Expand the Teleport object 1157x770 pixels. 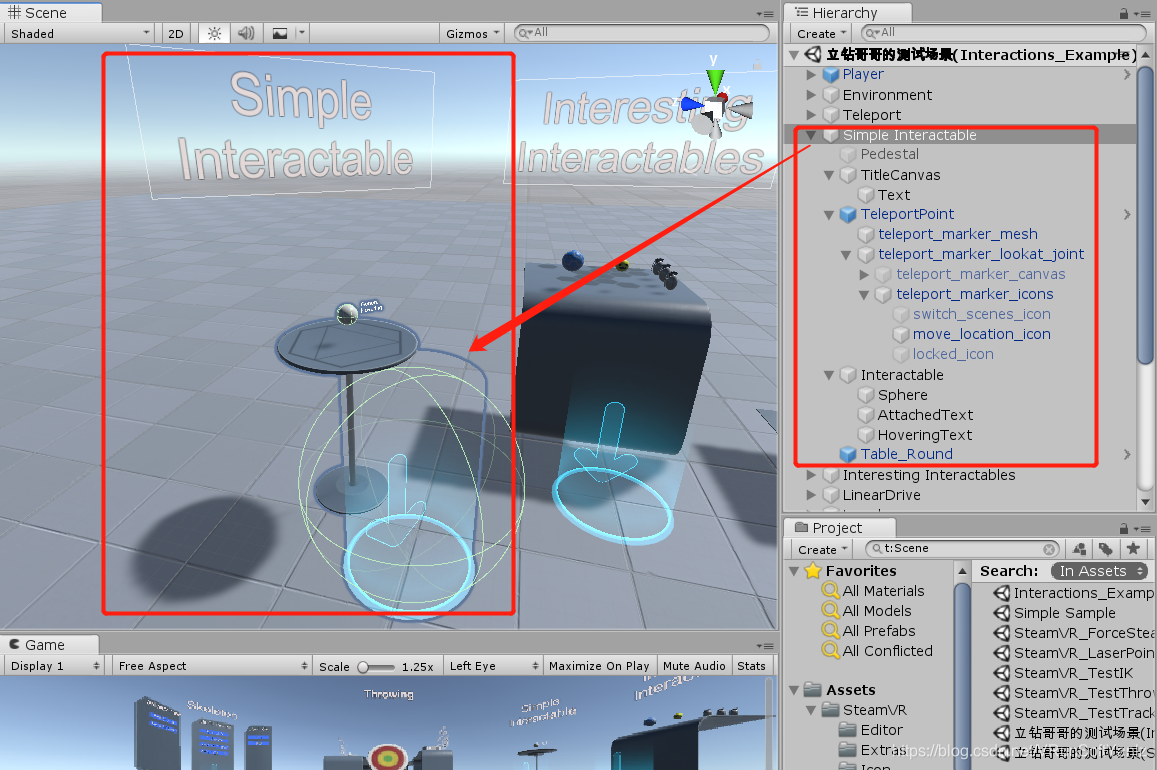click(x=812, y=114)
